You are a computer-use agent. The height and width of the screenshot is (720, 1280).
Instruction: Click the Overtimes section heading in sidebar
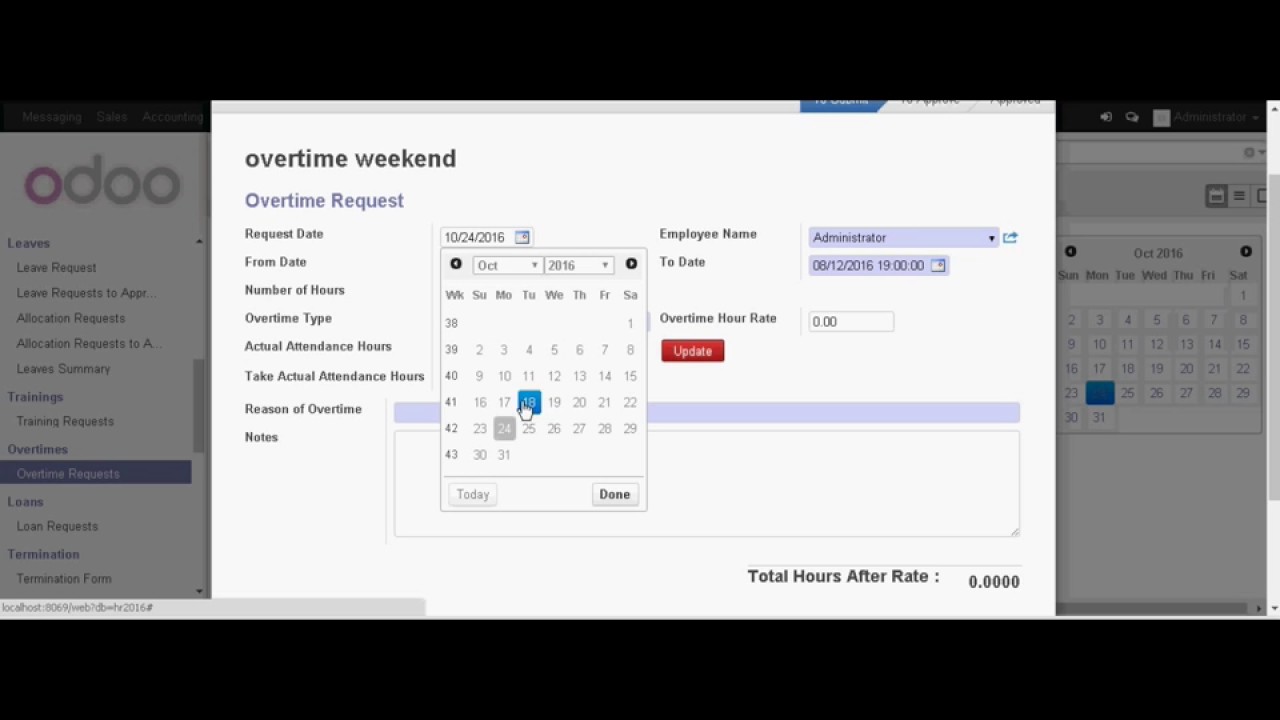tap(38, 449)
